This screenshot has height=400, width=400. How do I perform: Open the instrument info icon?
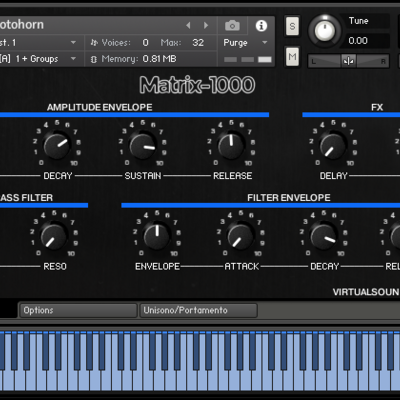[x=261, y=26]
